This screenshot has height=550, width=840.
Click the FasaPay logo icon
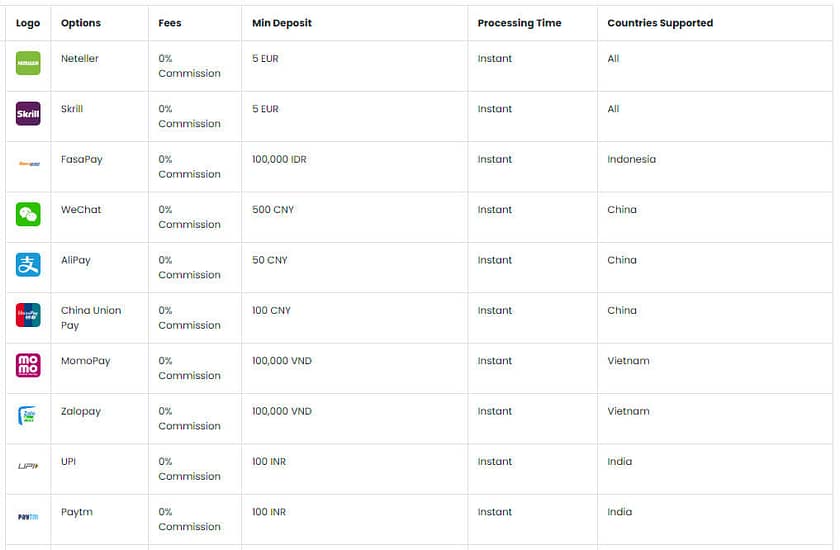(x=28, y=164)
